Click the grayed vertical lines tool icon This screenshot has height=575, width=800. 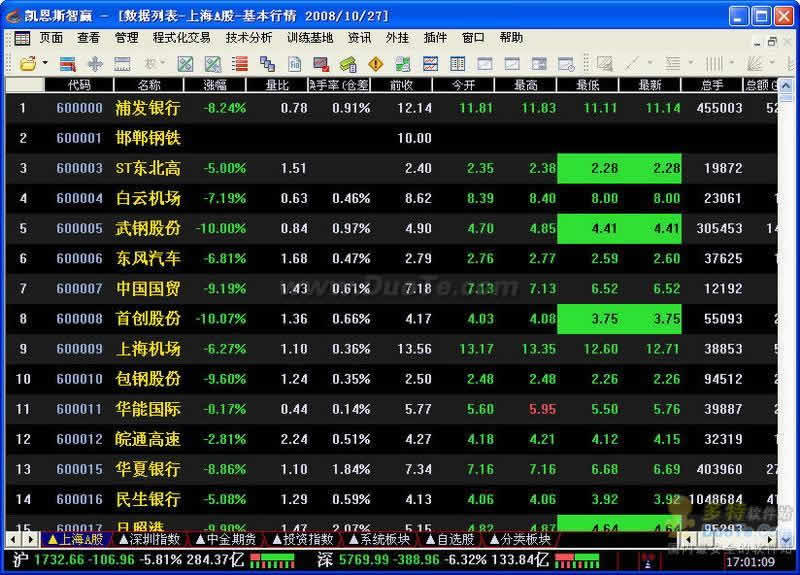pos(713,64)
